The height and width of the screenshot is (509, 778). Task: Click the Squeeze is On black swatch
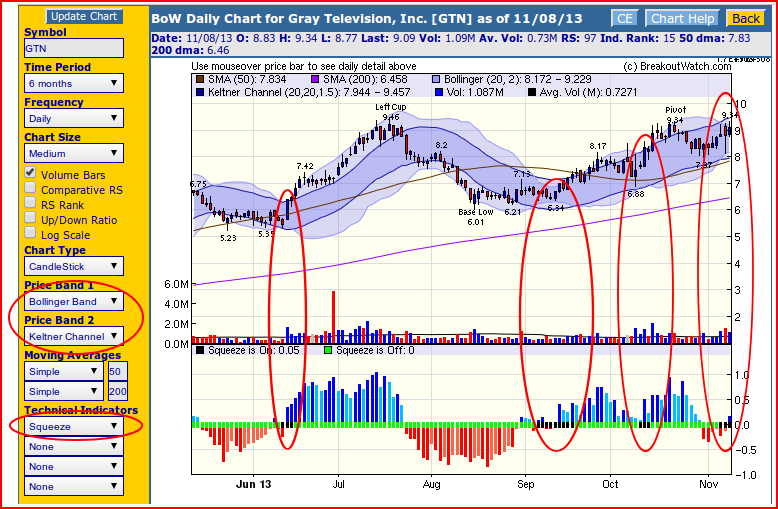click(x=200, y=350)
